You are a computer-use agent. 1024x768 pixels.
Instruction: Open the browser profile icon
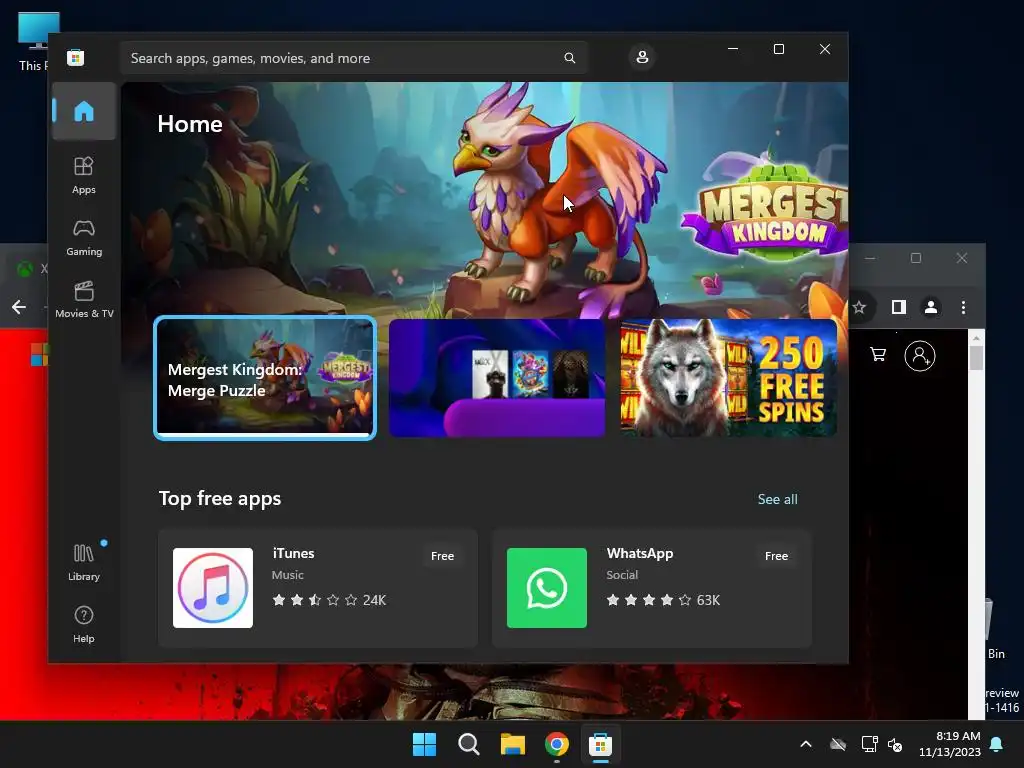(931, 307)
